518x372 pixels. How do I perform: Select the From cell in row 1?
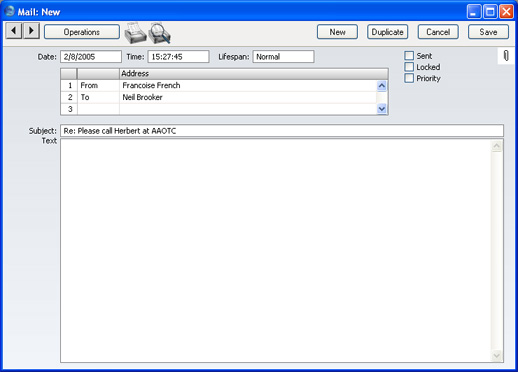coord(98,85)
